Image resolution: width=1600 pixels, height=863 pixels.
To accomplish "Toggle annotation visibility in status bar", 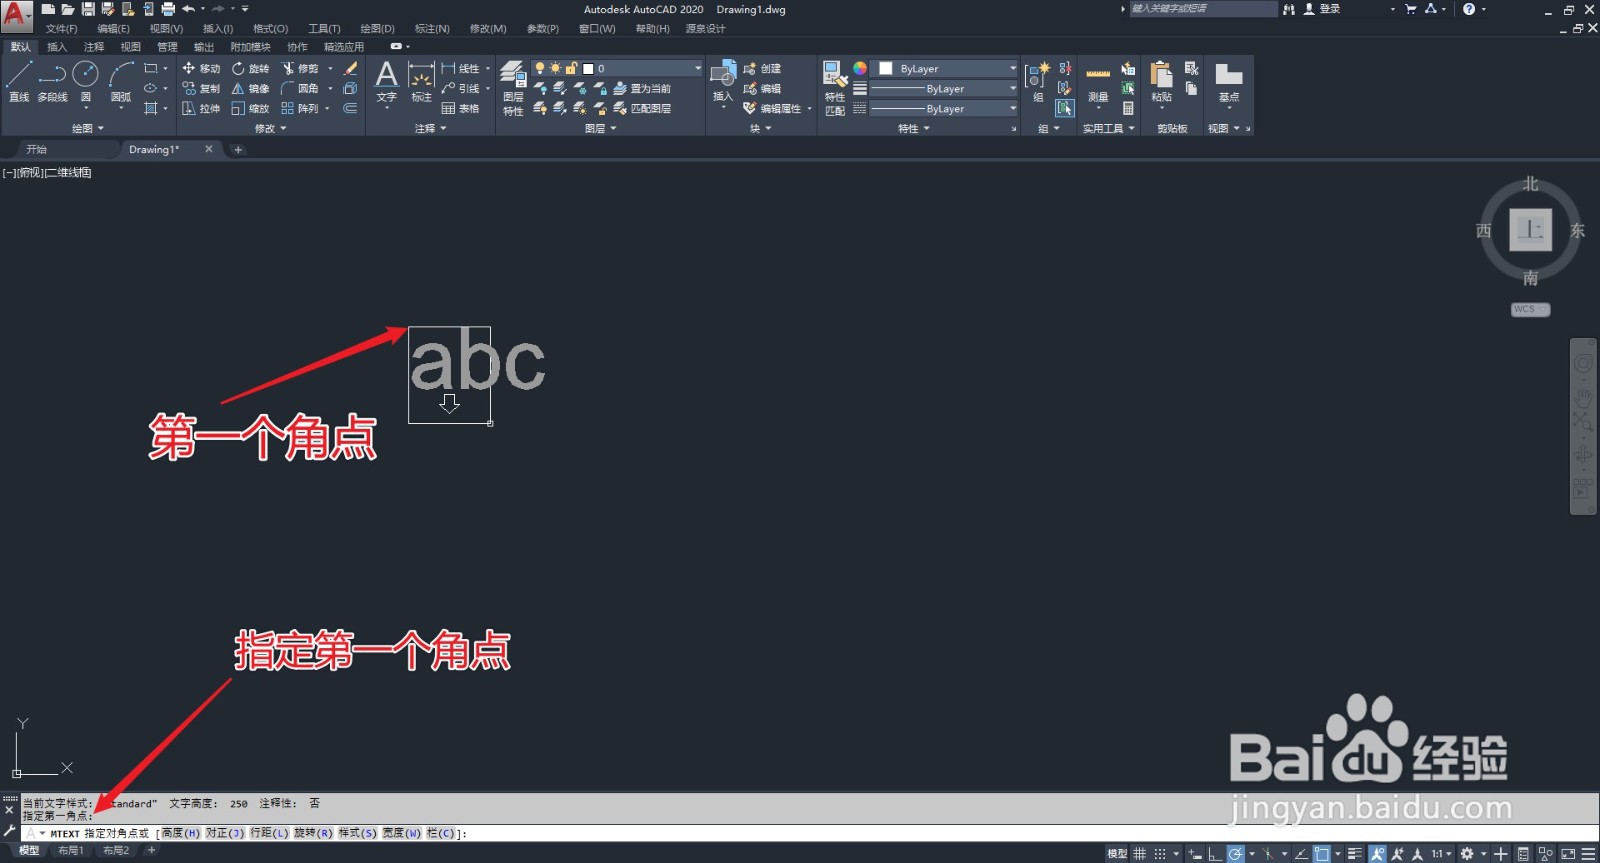I will click(x=1378, y=853).
